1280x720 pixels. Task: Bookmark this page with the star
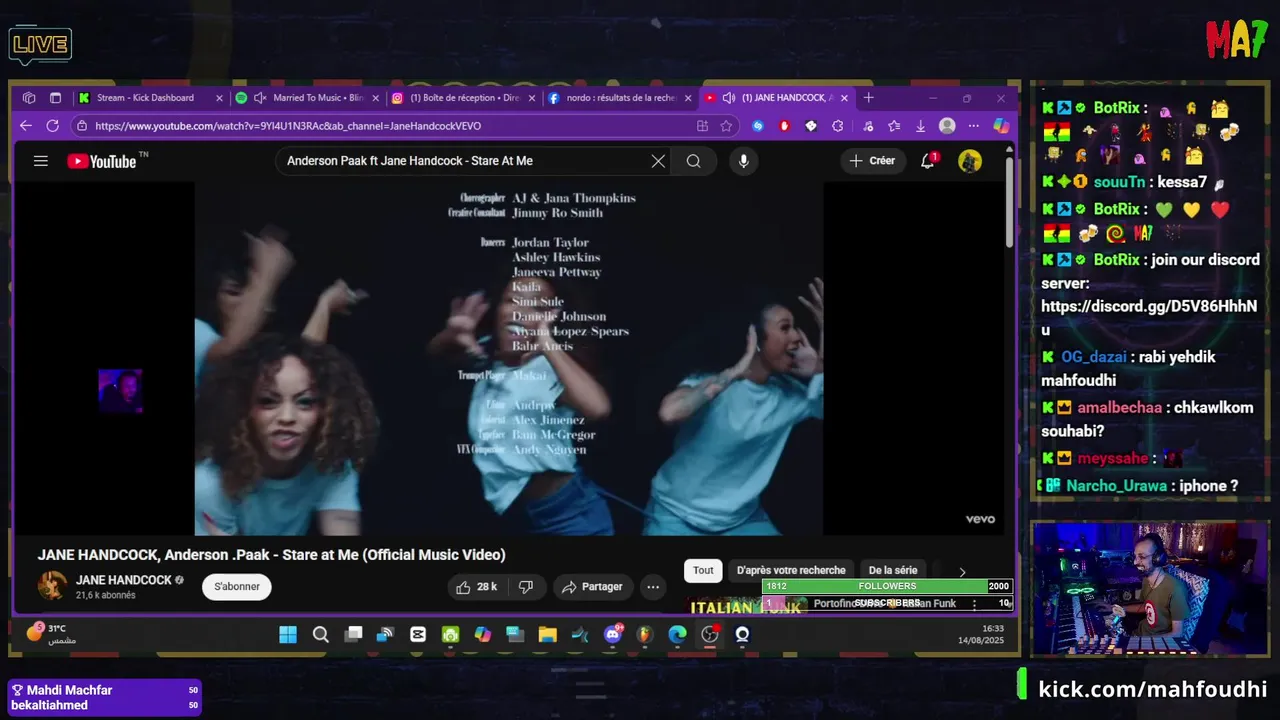[x=726, y=126]
